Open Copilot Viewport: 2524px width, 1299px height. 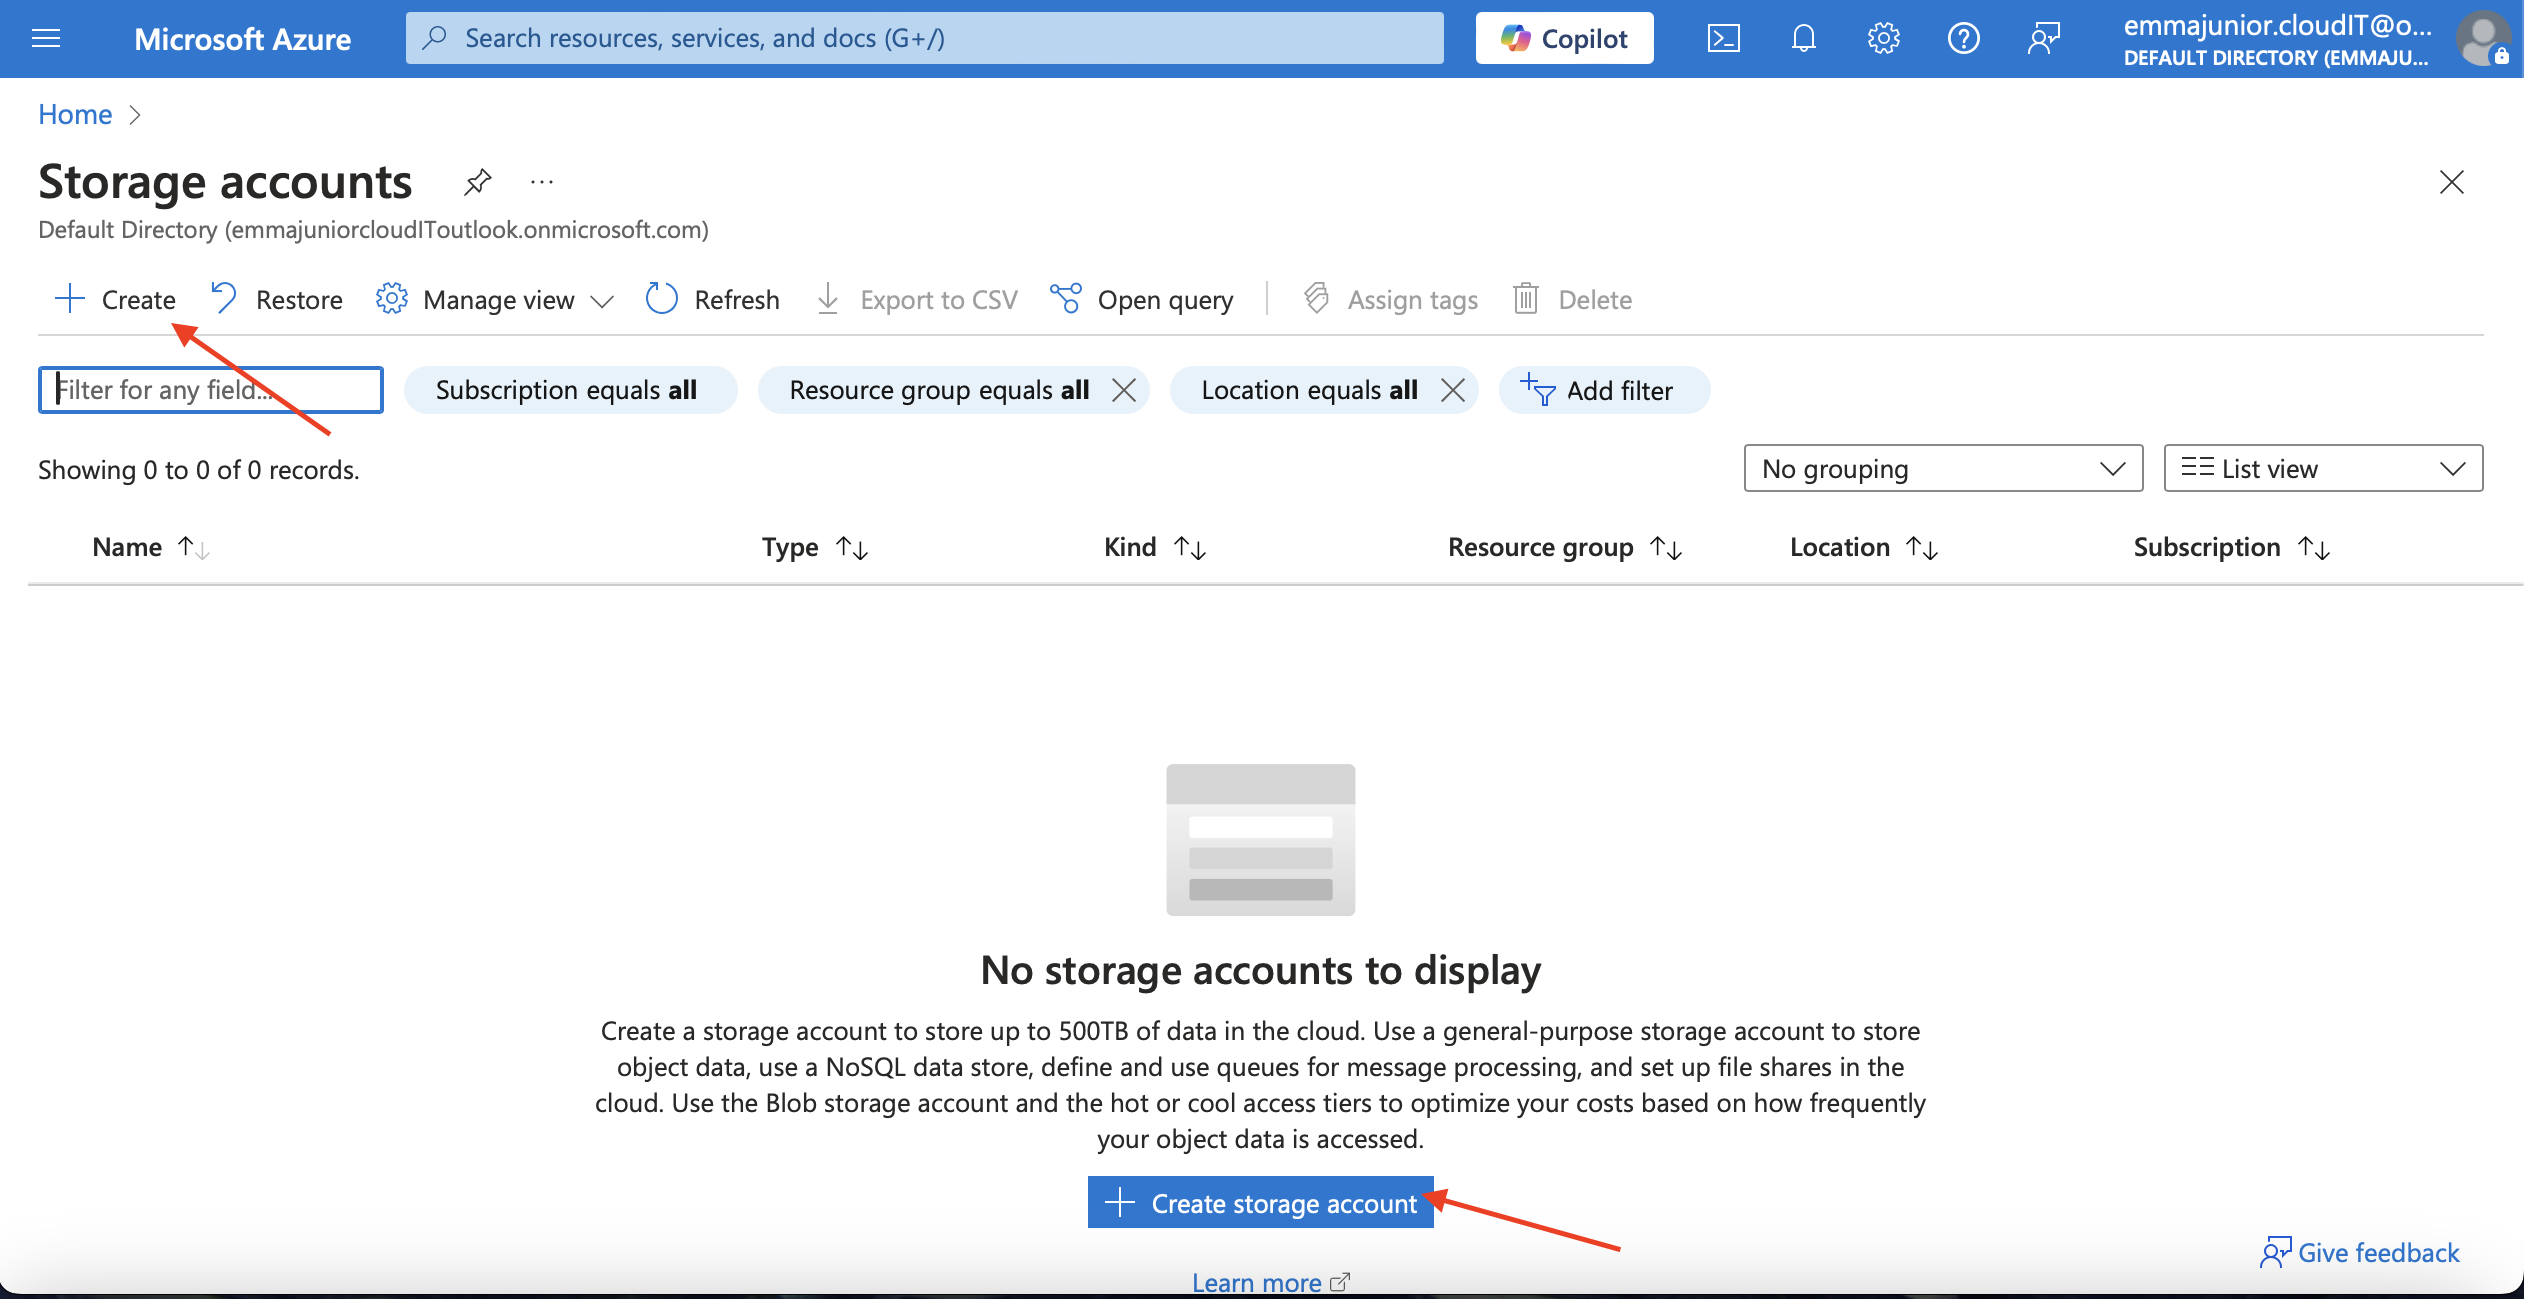point(1564,38)
